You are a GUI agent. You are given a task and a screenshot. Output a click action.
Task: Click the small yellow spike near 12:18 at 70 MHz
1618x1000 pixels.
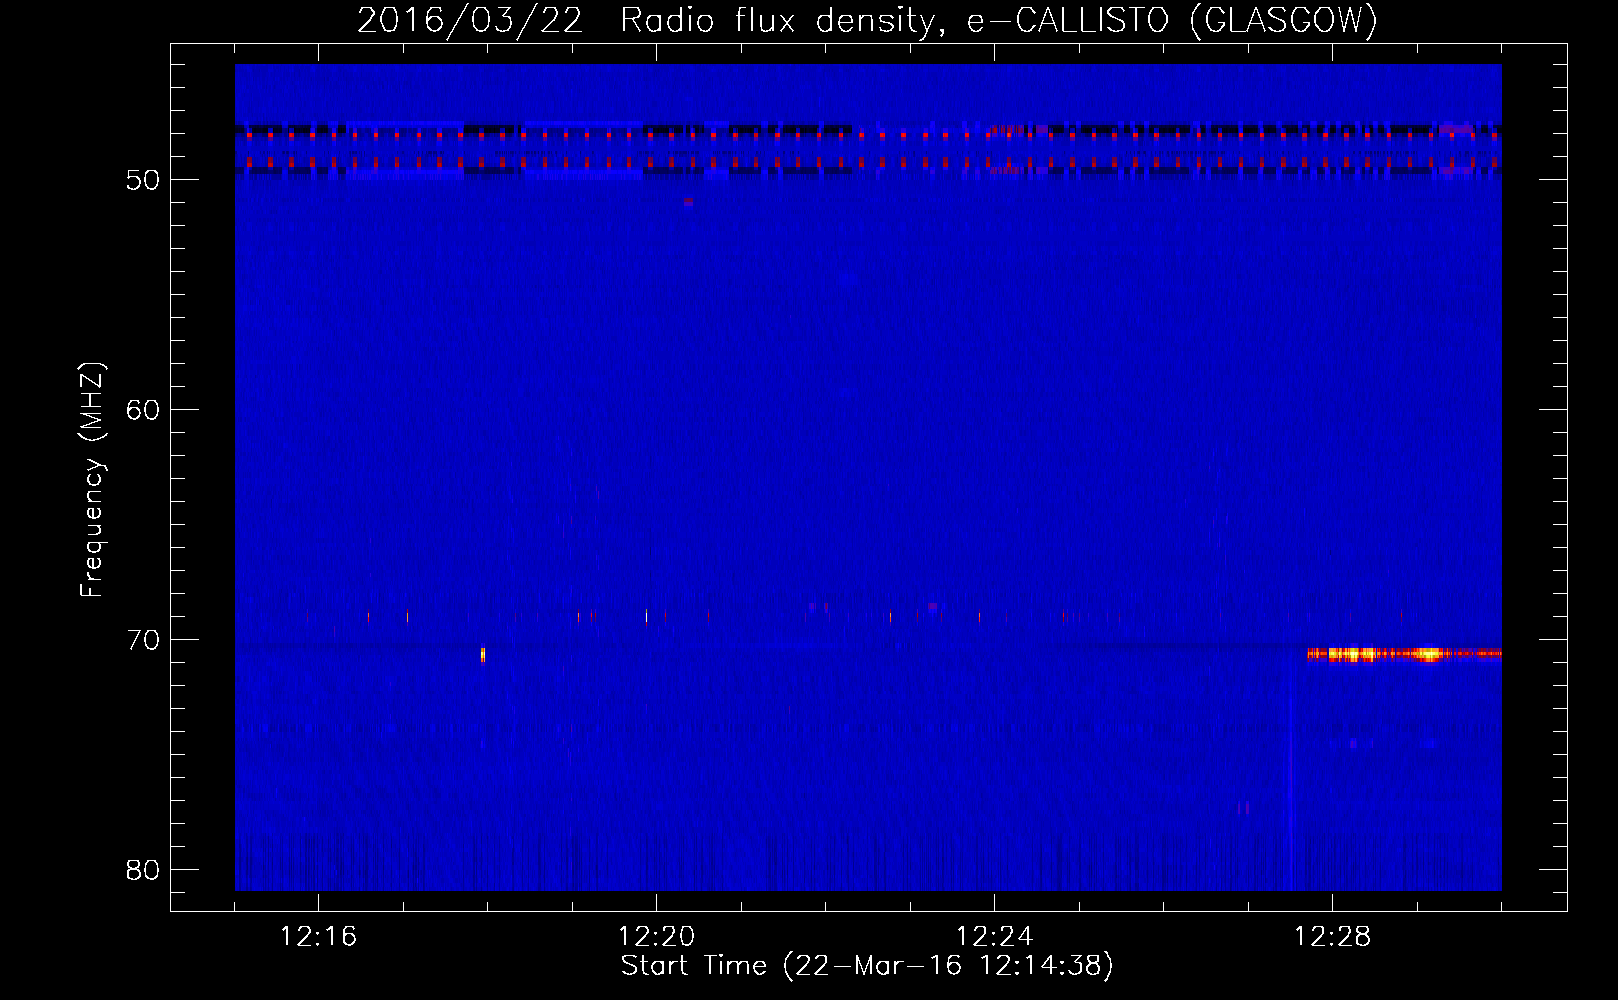pyautogui.click(x=483, y=654)
